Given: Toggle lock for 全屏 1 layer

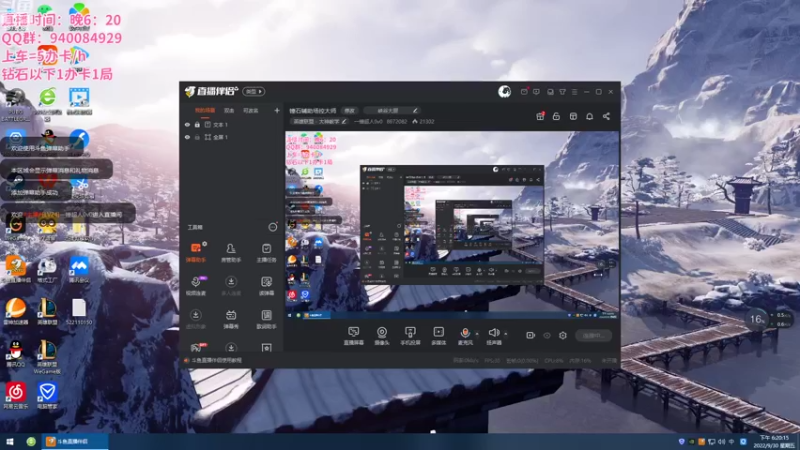Looking at the screenshot, I should click(x=197, y=137).
